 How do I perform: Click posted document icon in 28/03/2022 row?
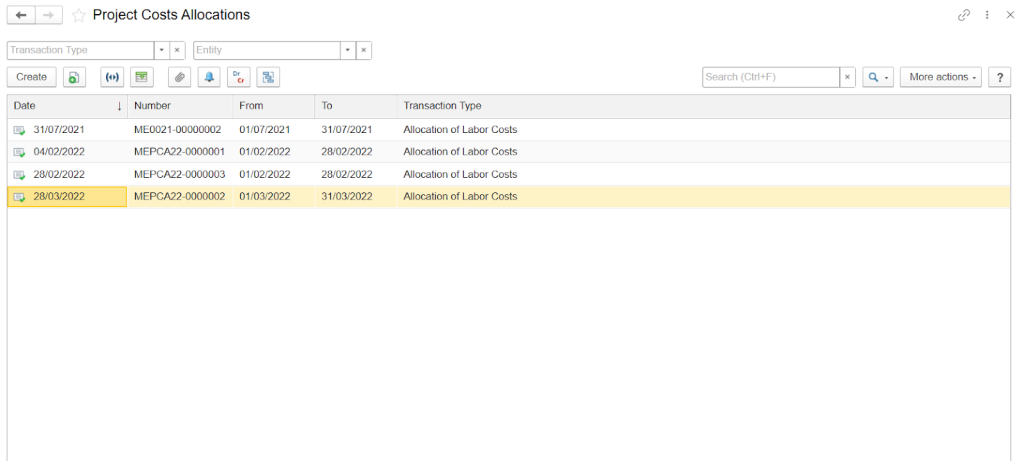pyautogui.click(x=20, y=197)
